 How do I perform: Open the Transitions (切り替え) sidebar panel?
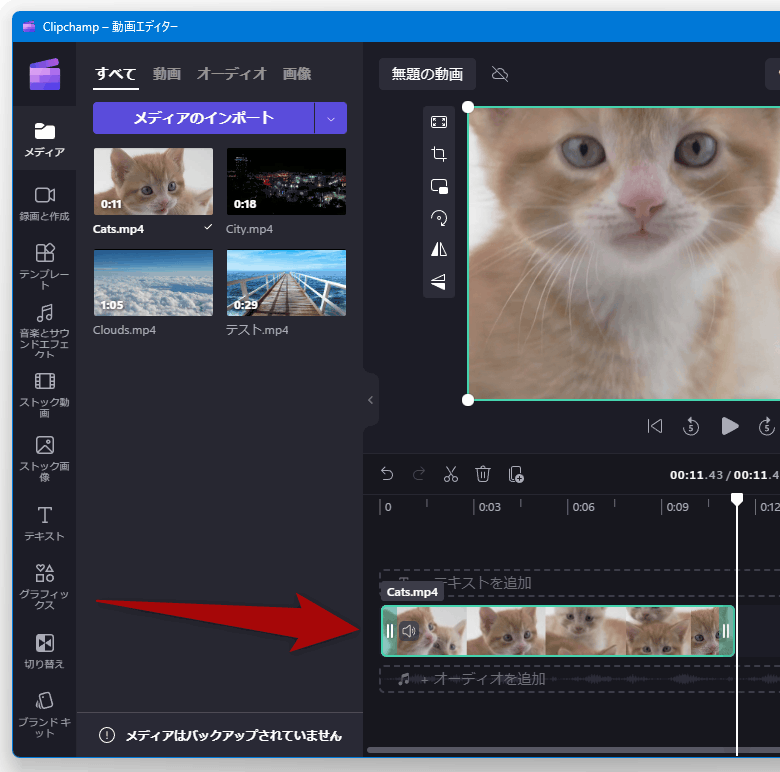44,651
